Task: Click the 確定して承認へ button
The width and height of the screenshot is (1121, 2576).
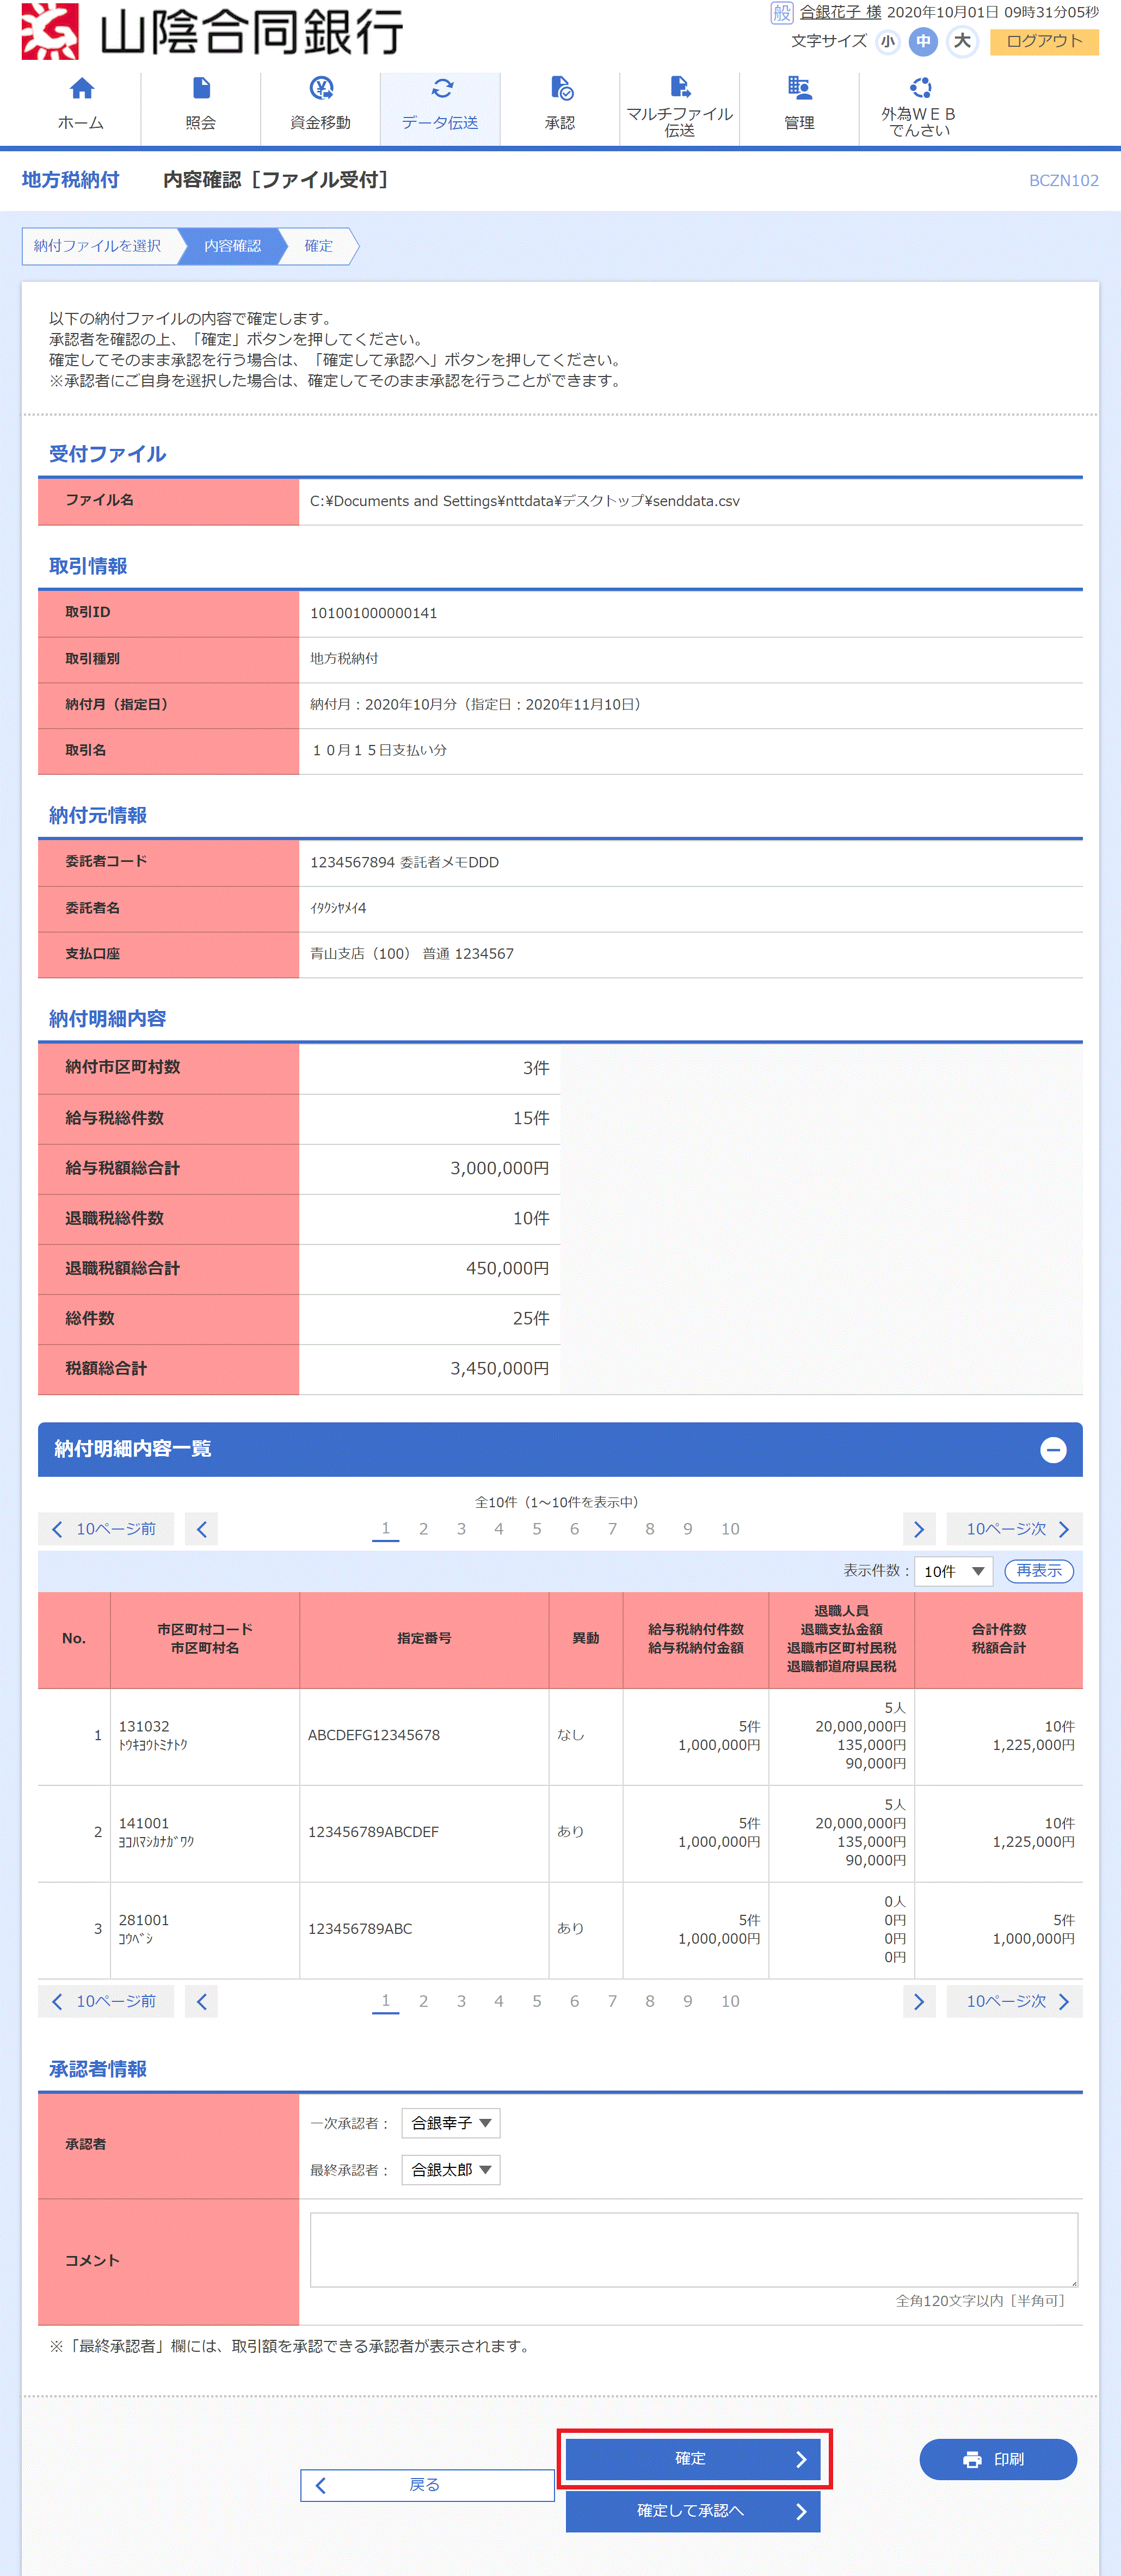Action: click(x=693, y=2511)
